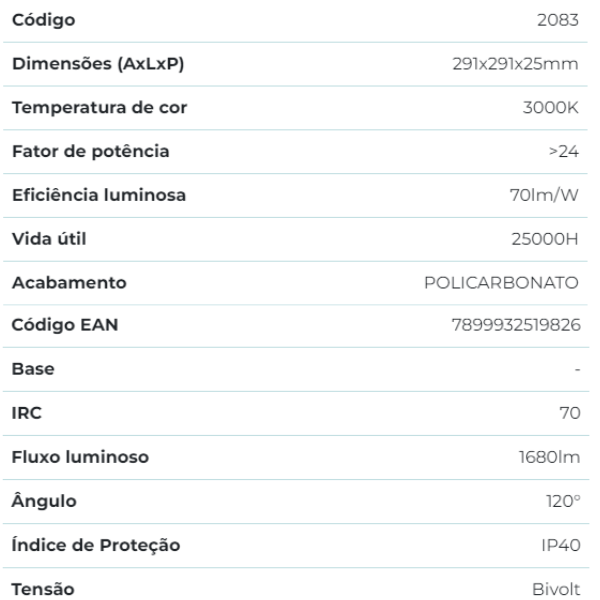This screenshot has width=600, height=600.
Task: Select the IP40 protection rating value
Action: [559, 546]
